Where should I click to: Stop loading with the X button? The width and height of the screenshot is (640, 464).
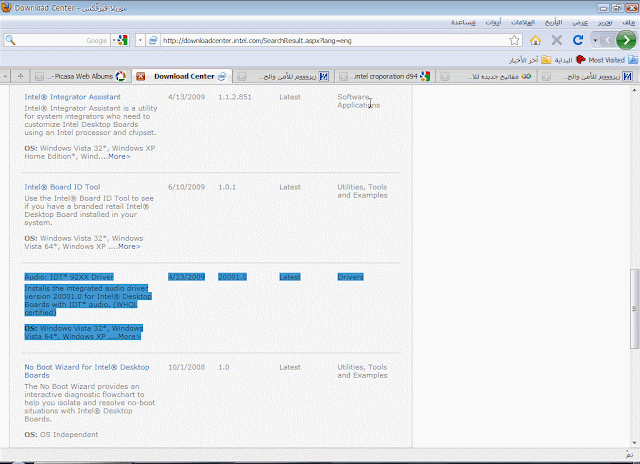[x=557, y=40]
